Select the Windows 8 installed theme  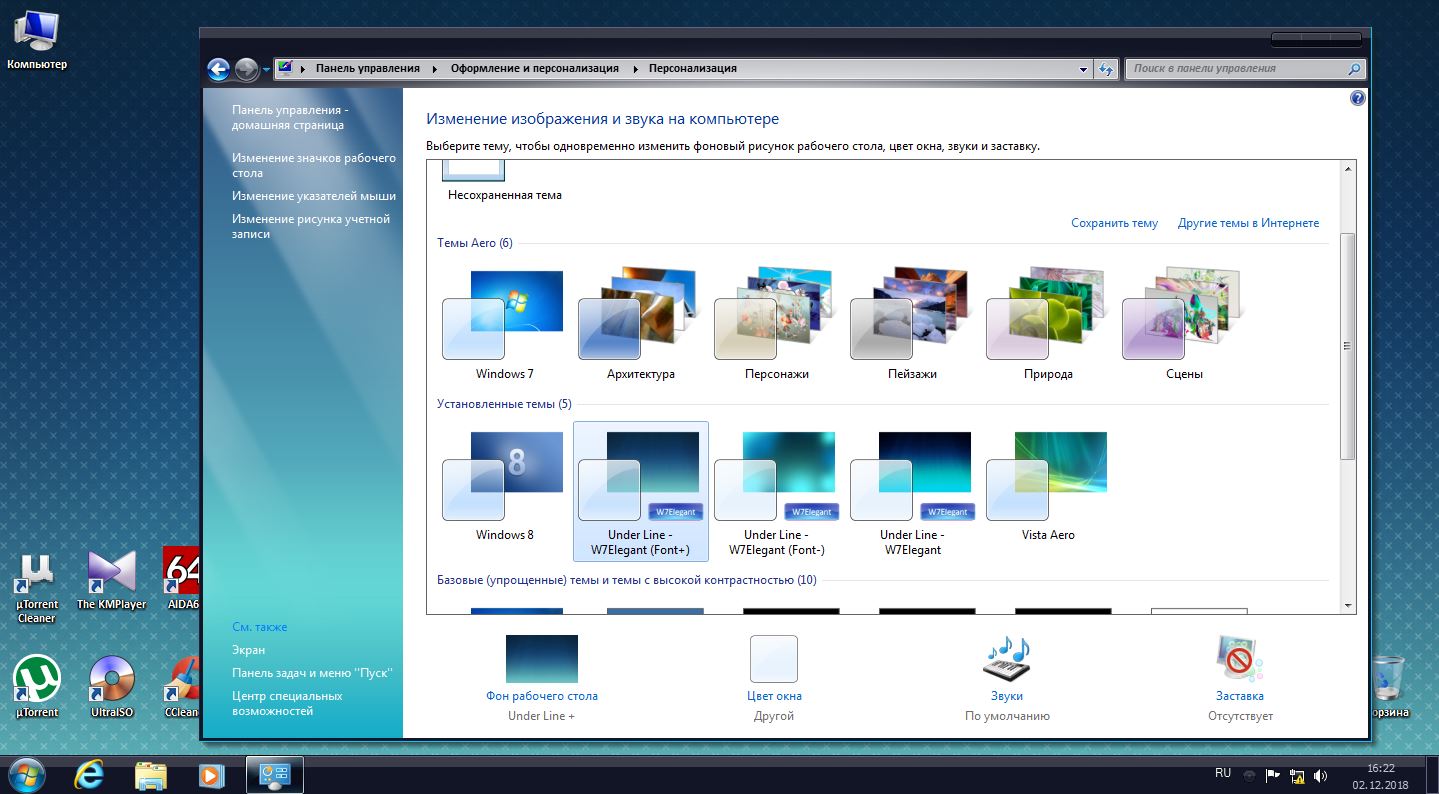pos(504,488)
